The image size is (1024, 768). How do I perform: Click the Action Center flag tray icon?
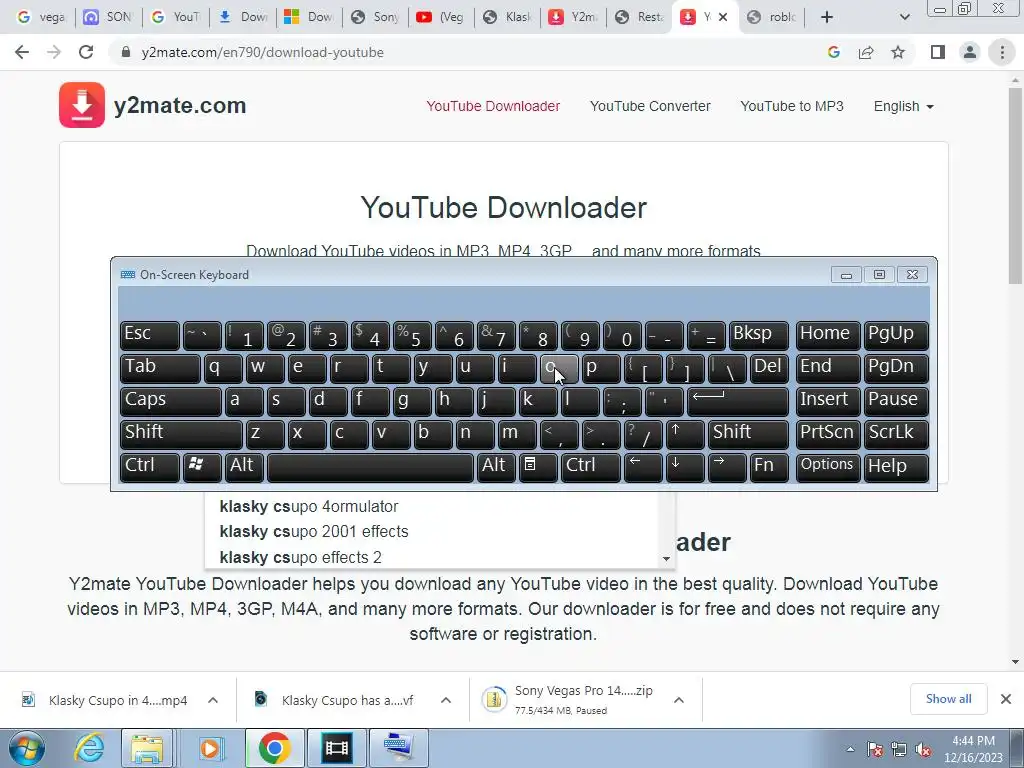pyautogui.click(x=874, y=750)
